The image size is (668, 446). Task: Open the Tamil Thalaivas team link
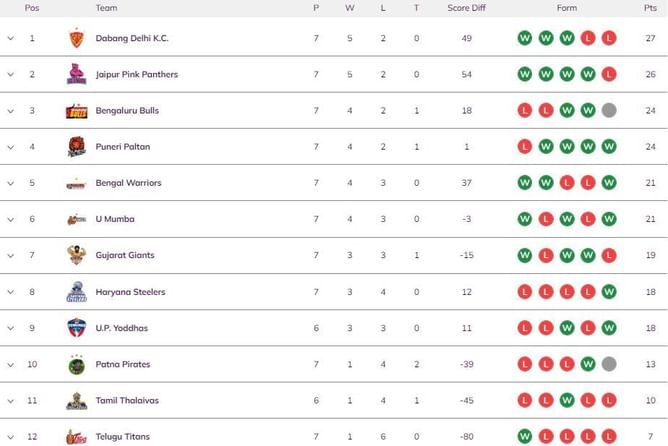[127, 401]
